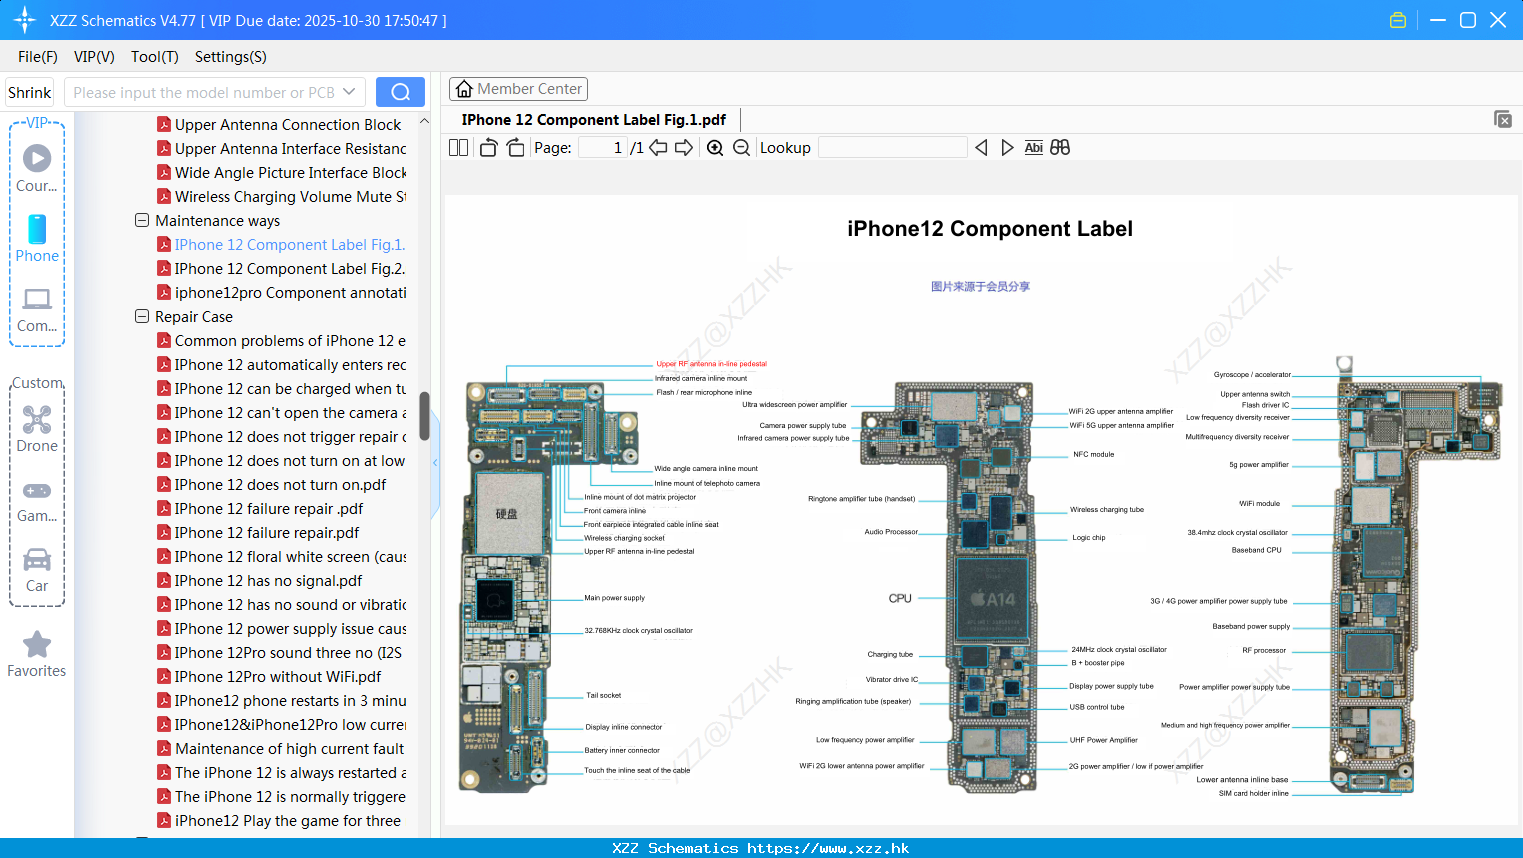This screenshot has height=858, width=1523.
Task: Zoom in on the PDF
Action: (x=715, y=148)
